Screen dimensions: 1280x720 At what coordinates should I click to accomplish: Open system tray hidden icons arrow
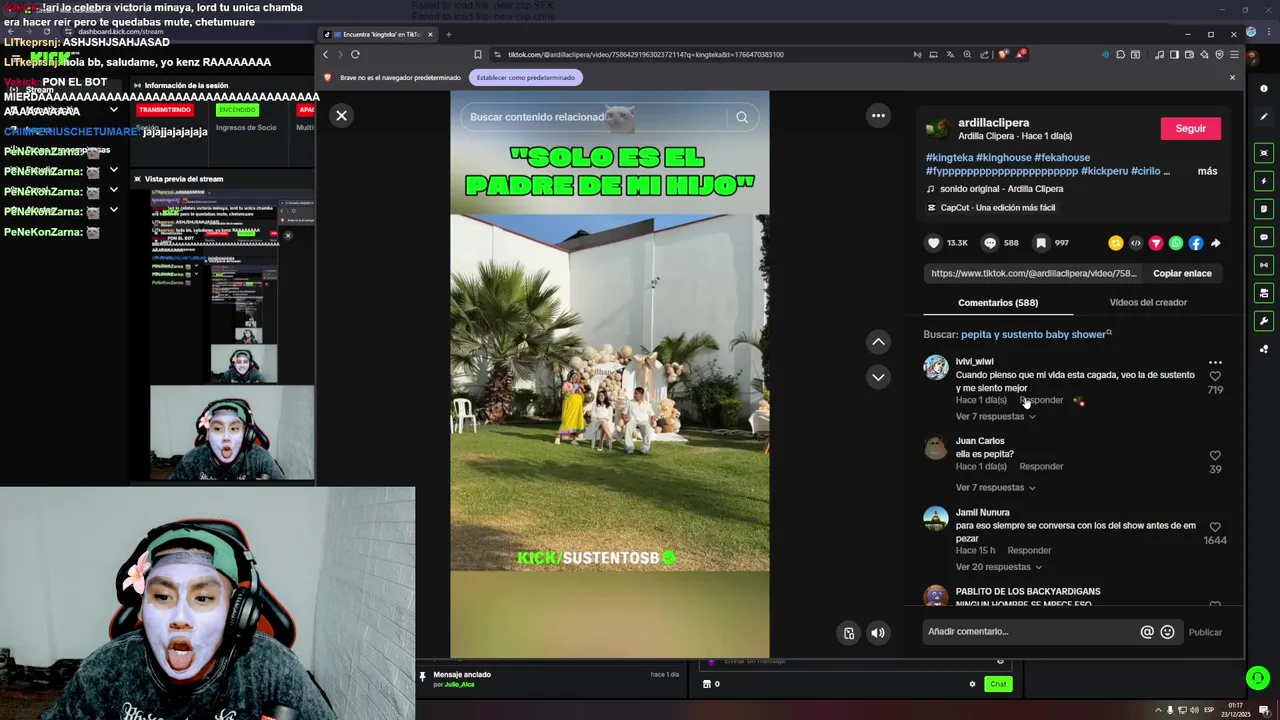click(x=1157, y=710)
